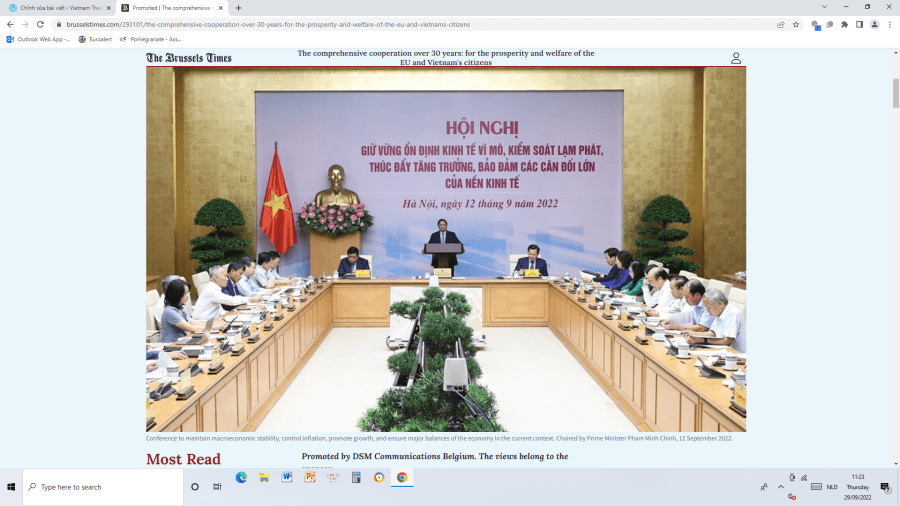
Task: Open the Extensions puzzle menu
Action: [844, 24]
